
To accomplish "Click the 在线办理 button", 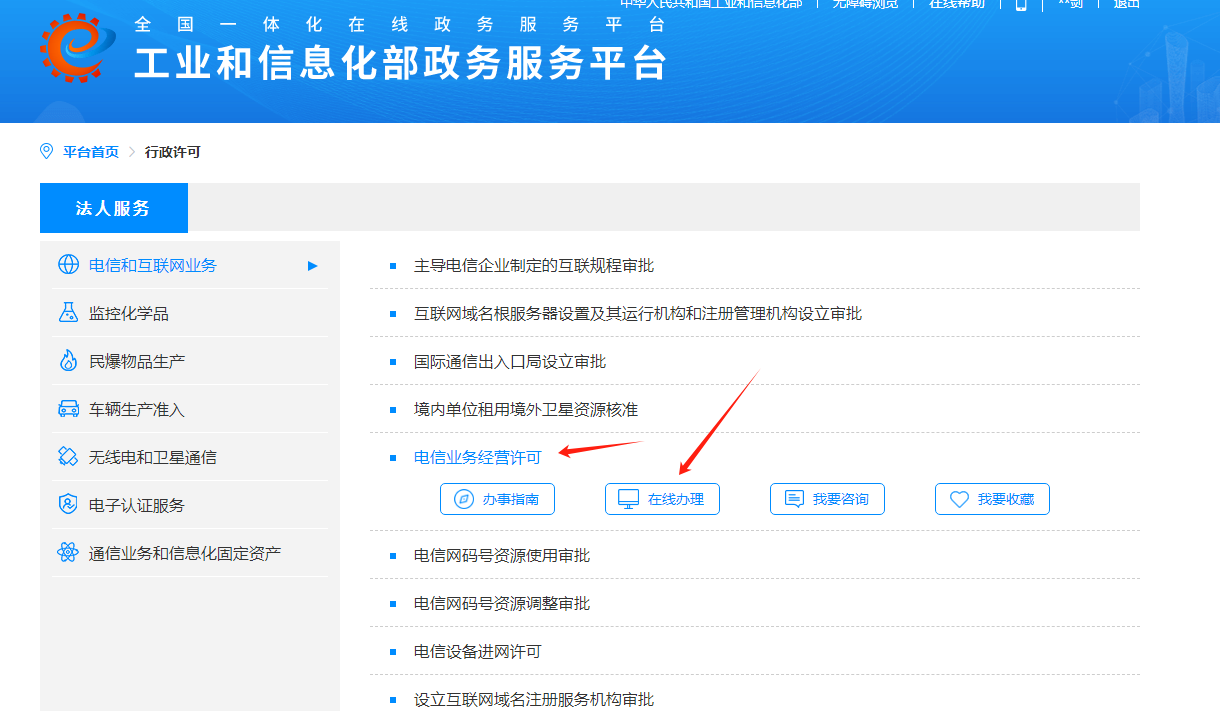I will (662, 499).
